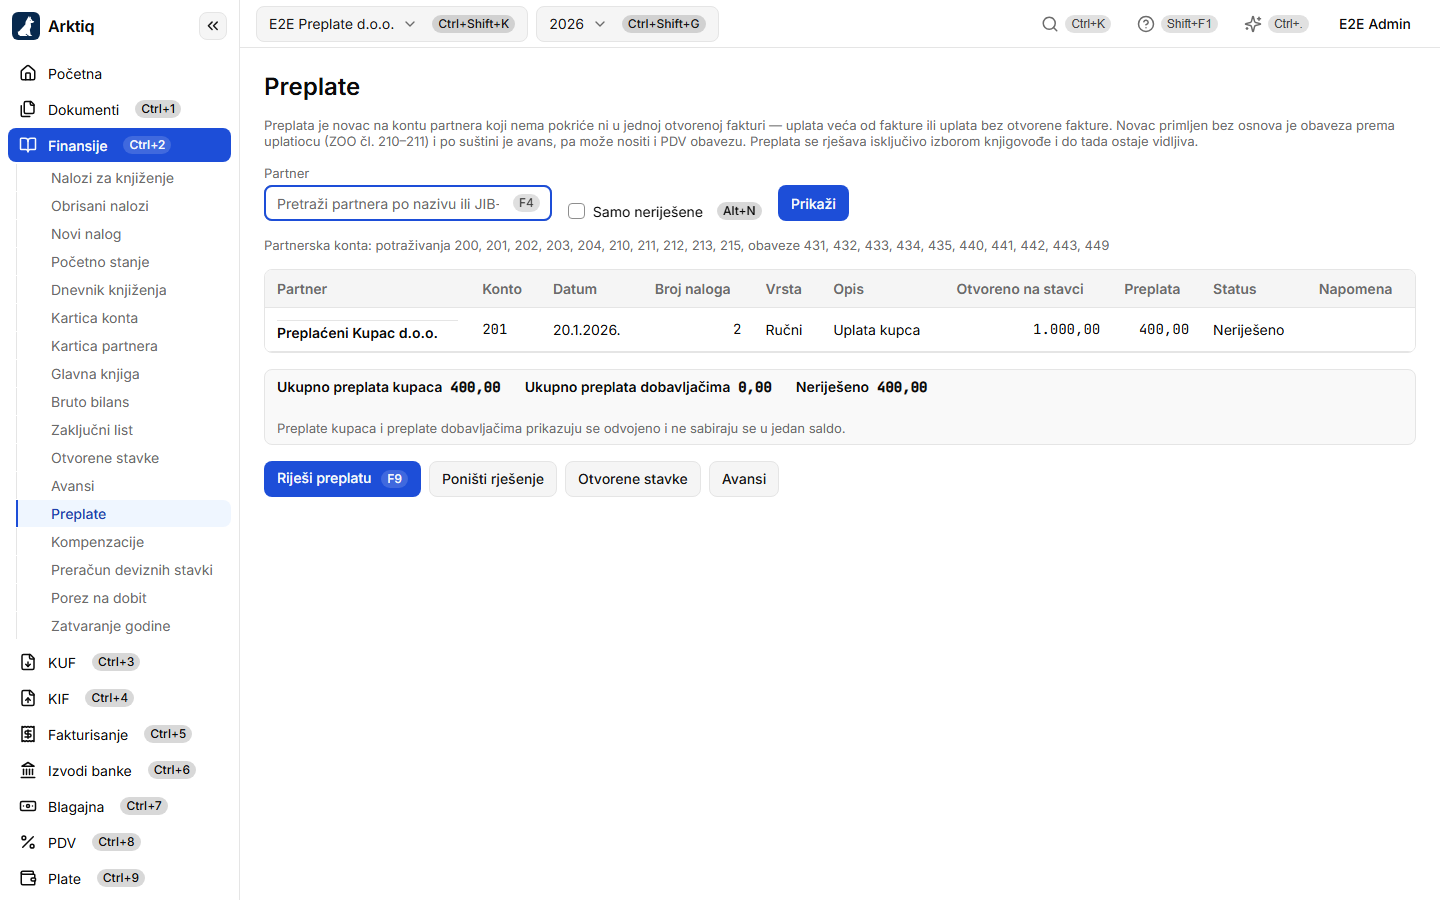The image size is (1440, 900).
Task: Click the Avansi button below table
Action: click(x=744, y=479)
